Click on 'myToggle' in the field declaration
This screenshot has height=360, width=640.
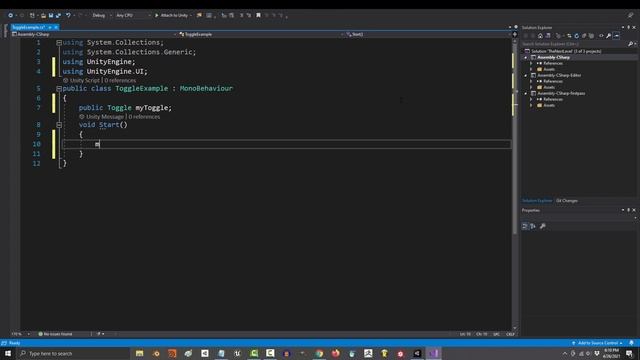[151, 108]
